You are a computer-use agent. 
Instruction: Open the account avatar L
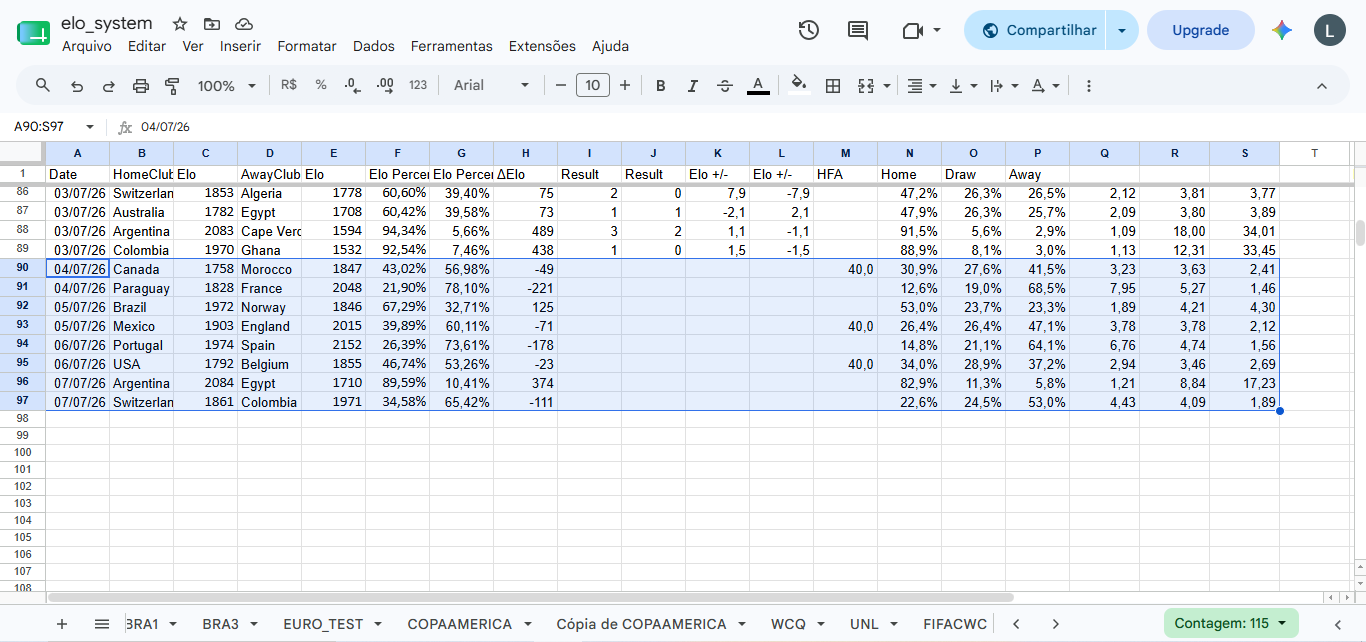(1329, 30)
